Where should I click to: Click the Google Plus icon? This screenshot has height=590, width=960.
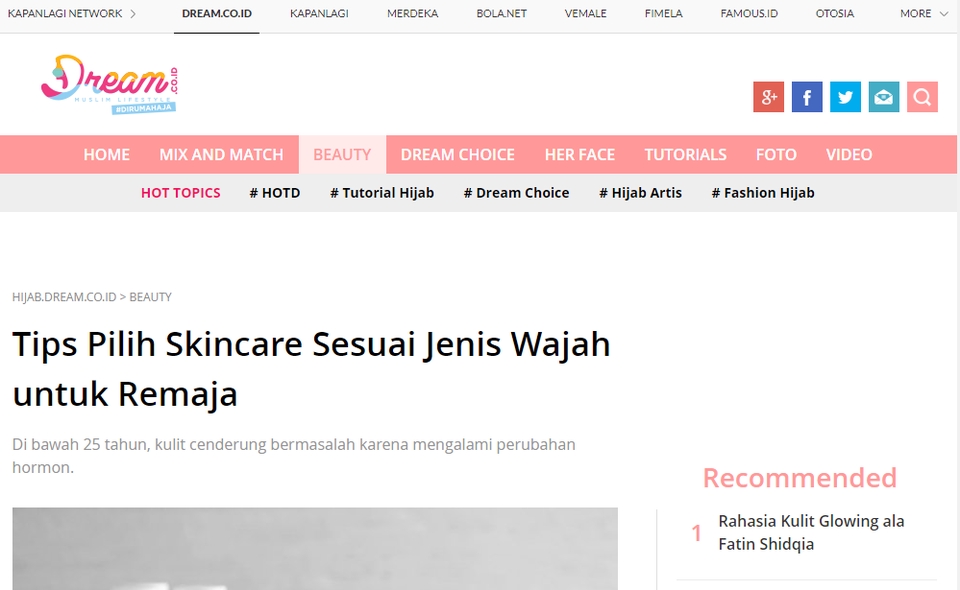[x=768, y=97]
